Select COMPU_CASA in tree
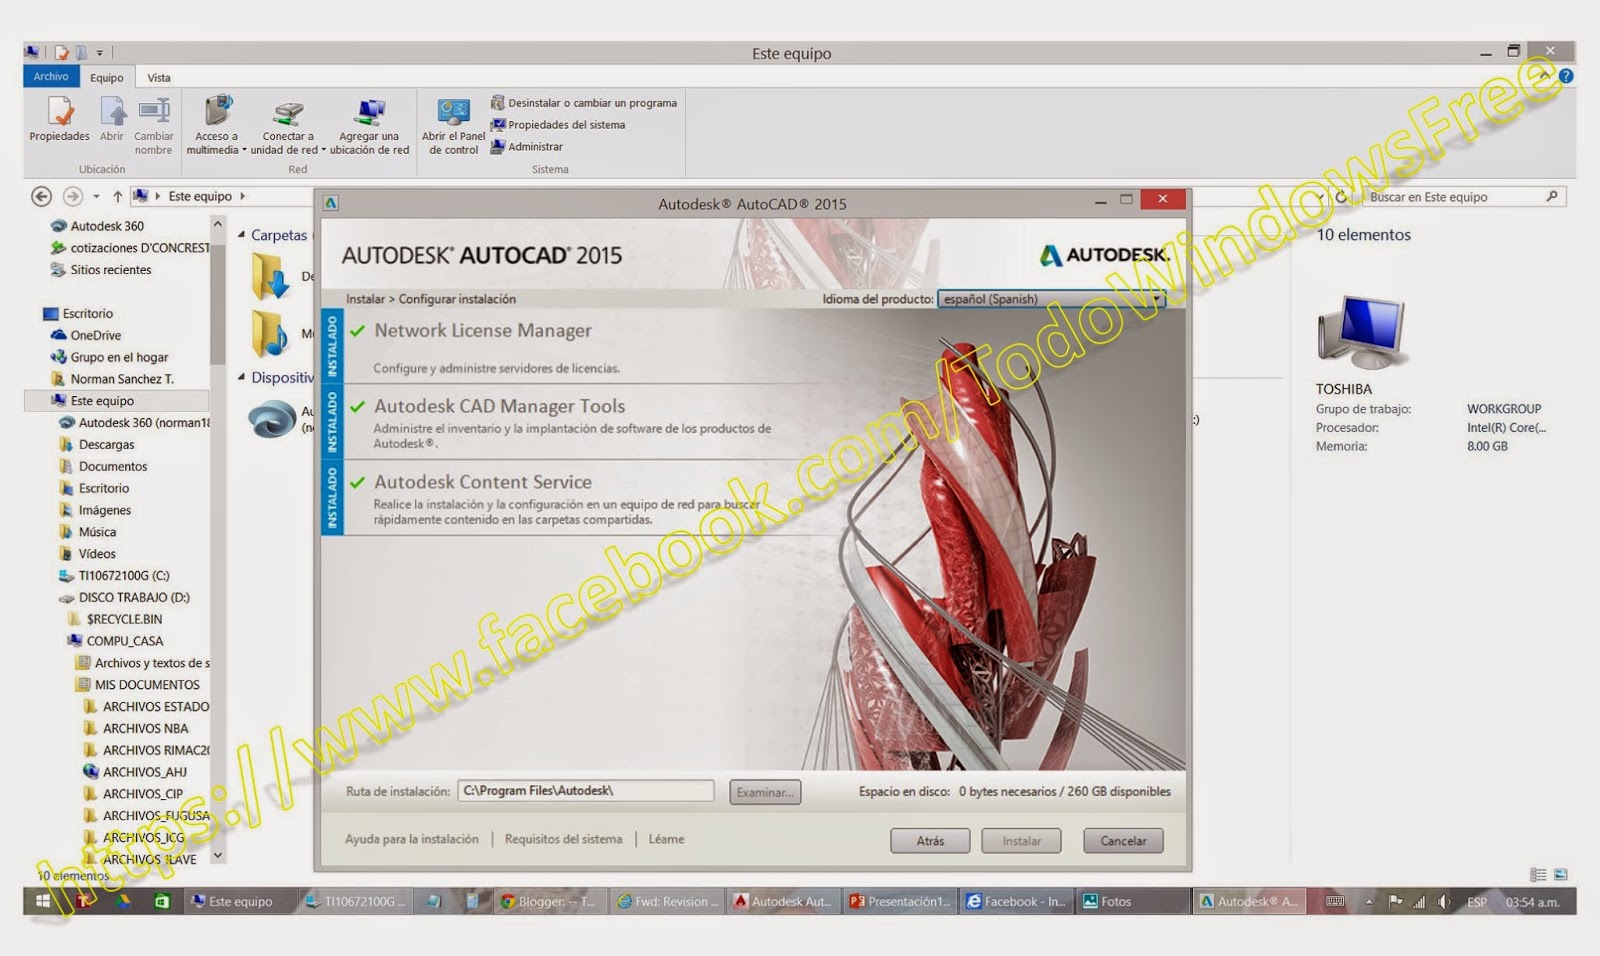The width and height of the screenshot is (1600, 956). (x=115, y=641)
